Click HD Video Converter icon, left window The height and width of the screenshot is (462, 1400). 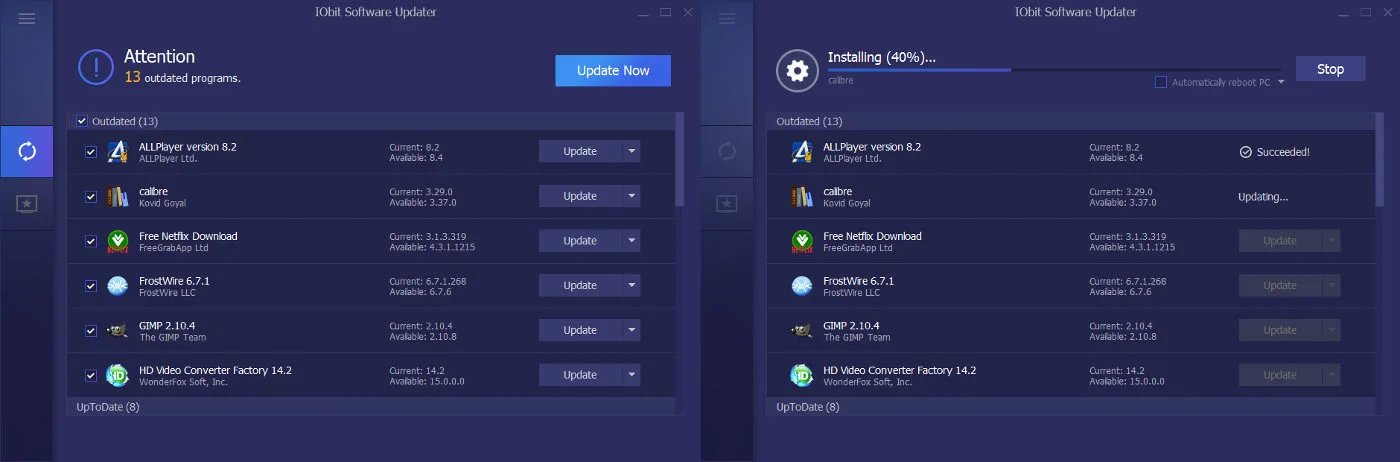[x=118, y=375]
